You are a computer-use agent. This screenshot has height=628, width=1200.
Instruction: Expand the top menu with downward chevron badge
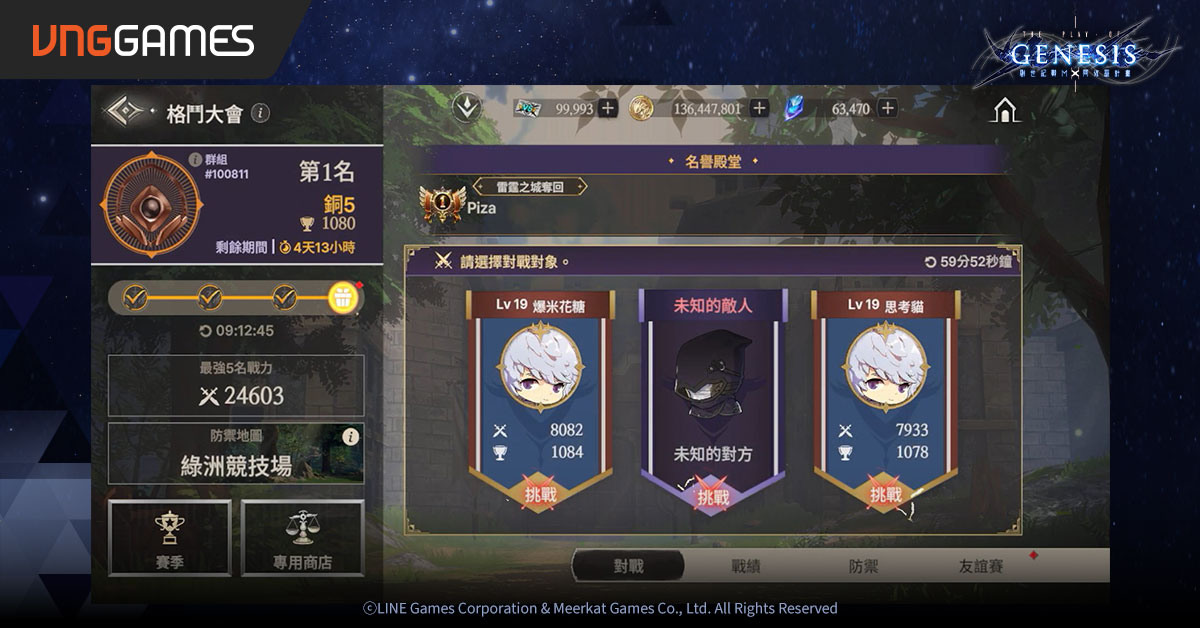[466, 108]
